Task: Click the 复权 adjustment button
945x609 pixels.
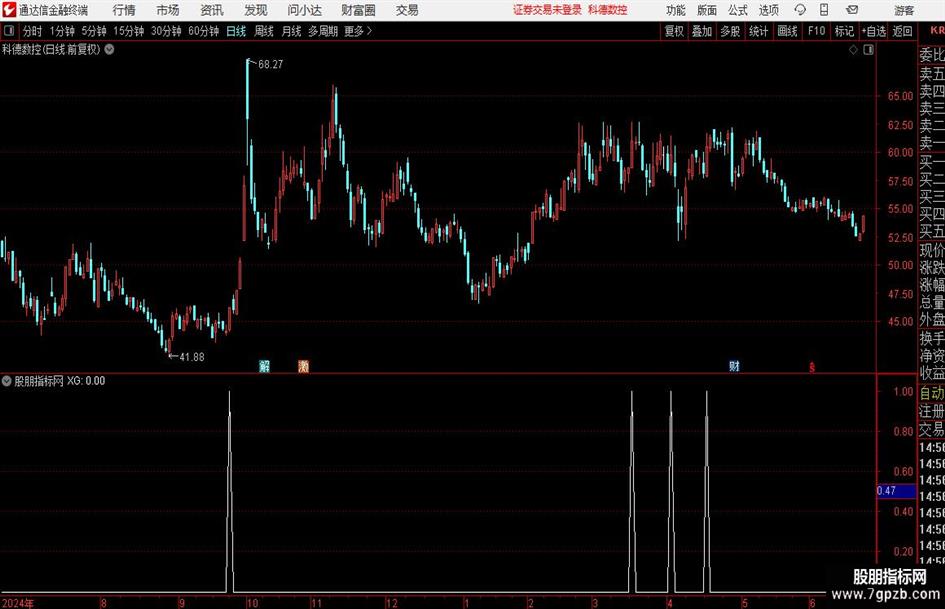Action: click(x=674, y=31)
